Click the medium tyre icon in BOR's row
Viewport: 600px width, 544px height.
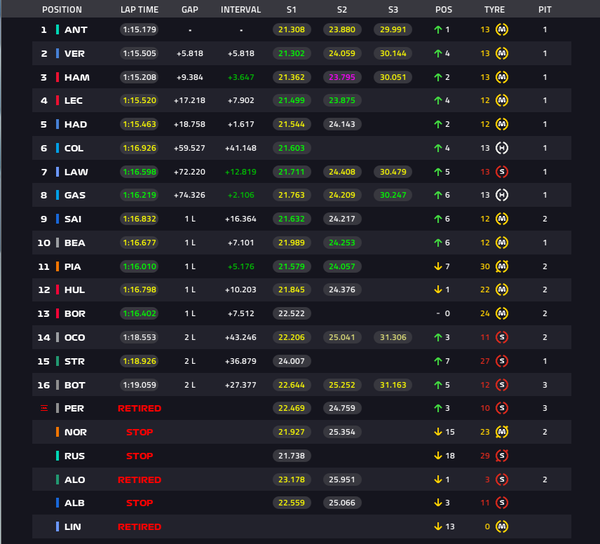pyautogui.click(x=502, y=313)
